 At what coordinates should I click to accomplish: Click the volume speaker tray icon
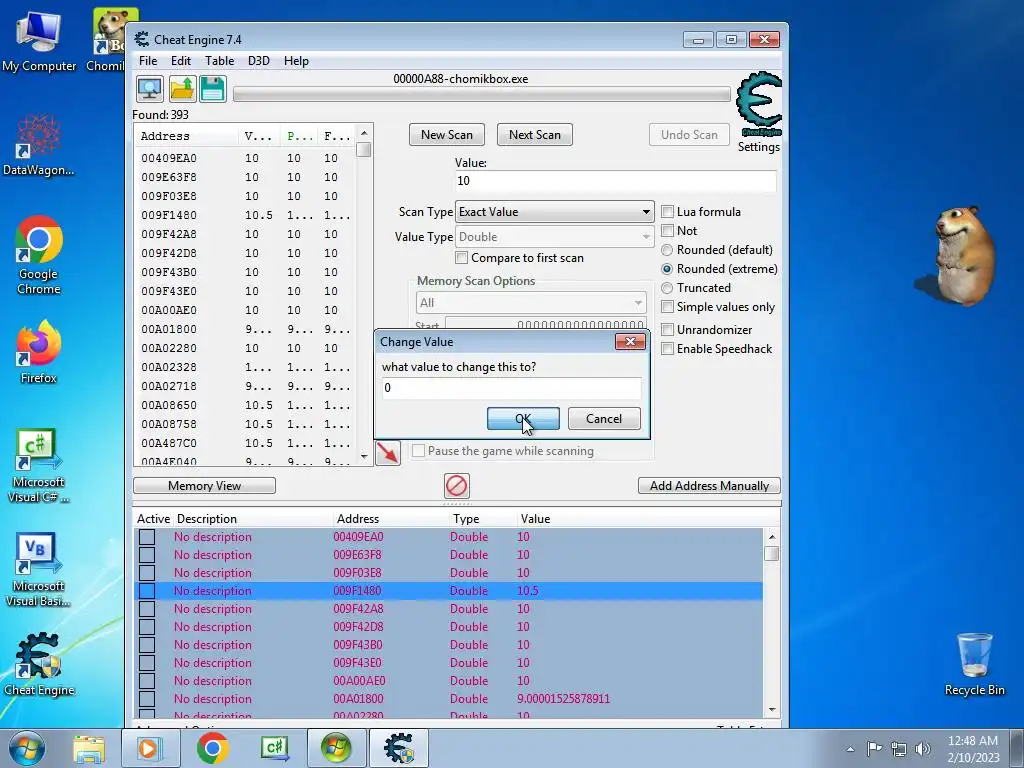(x=922, y=748)
